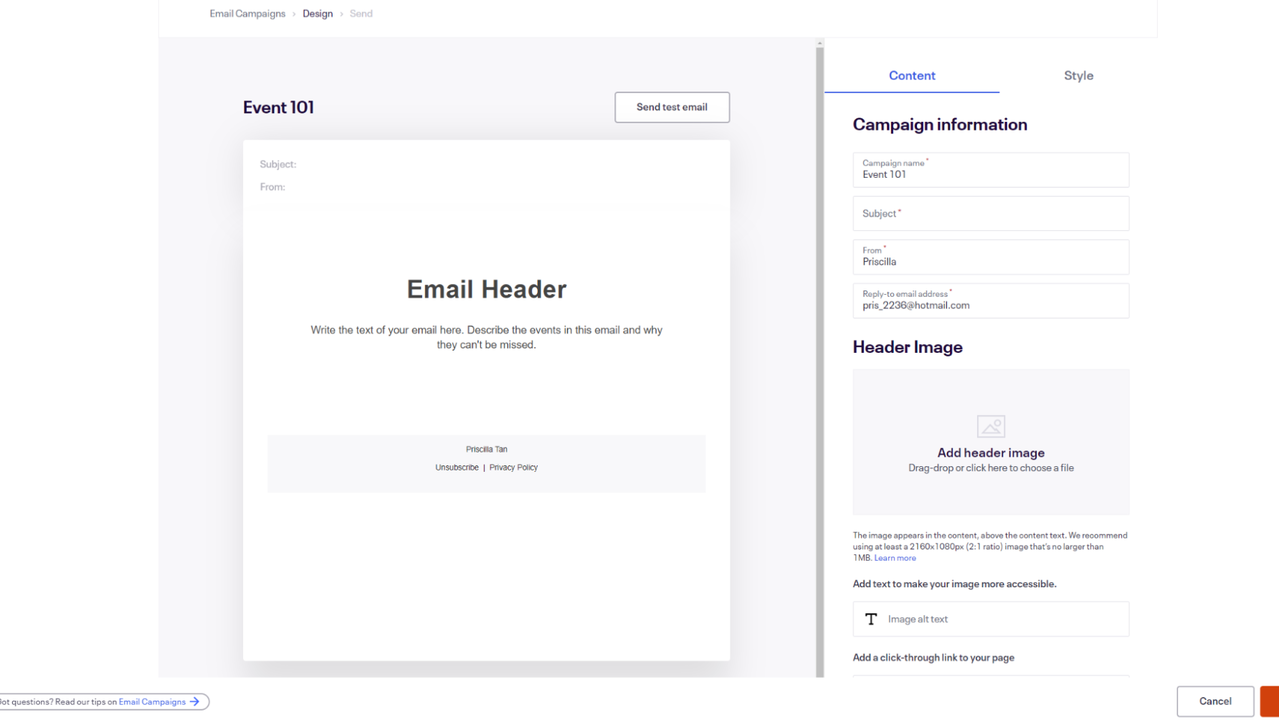Go to the Send breadcrumb step
Screen dimensions: 1279x720
361,14
